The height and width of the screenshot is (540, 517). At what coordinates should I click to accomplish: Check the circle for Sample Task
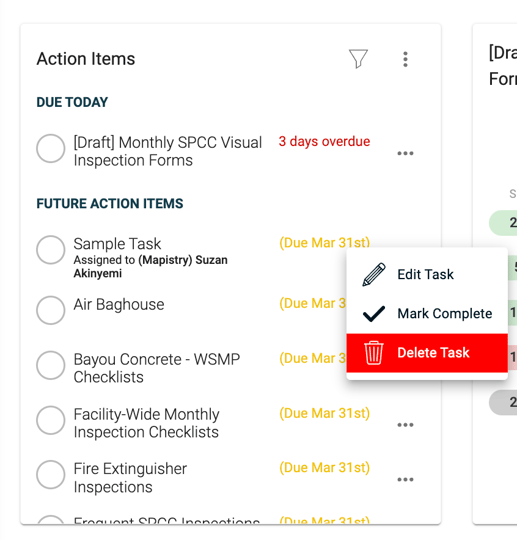[x=51, y=250]
